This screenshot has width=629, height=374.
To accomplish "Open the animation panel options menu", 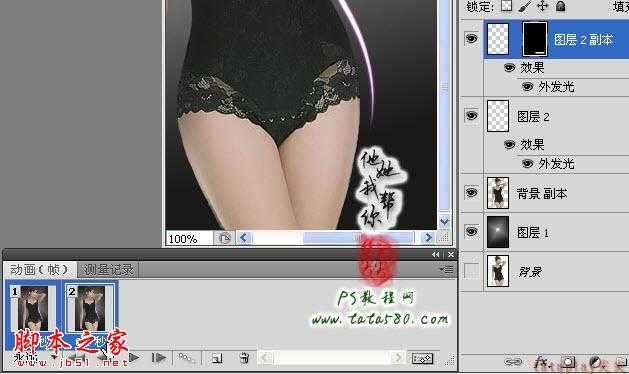I will (447, 269).
